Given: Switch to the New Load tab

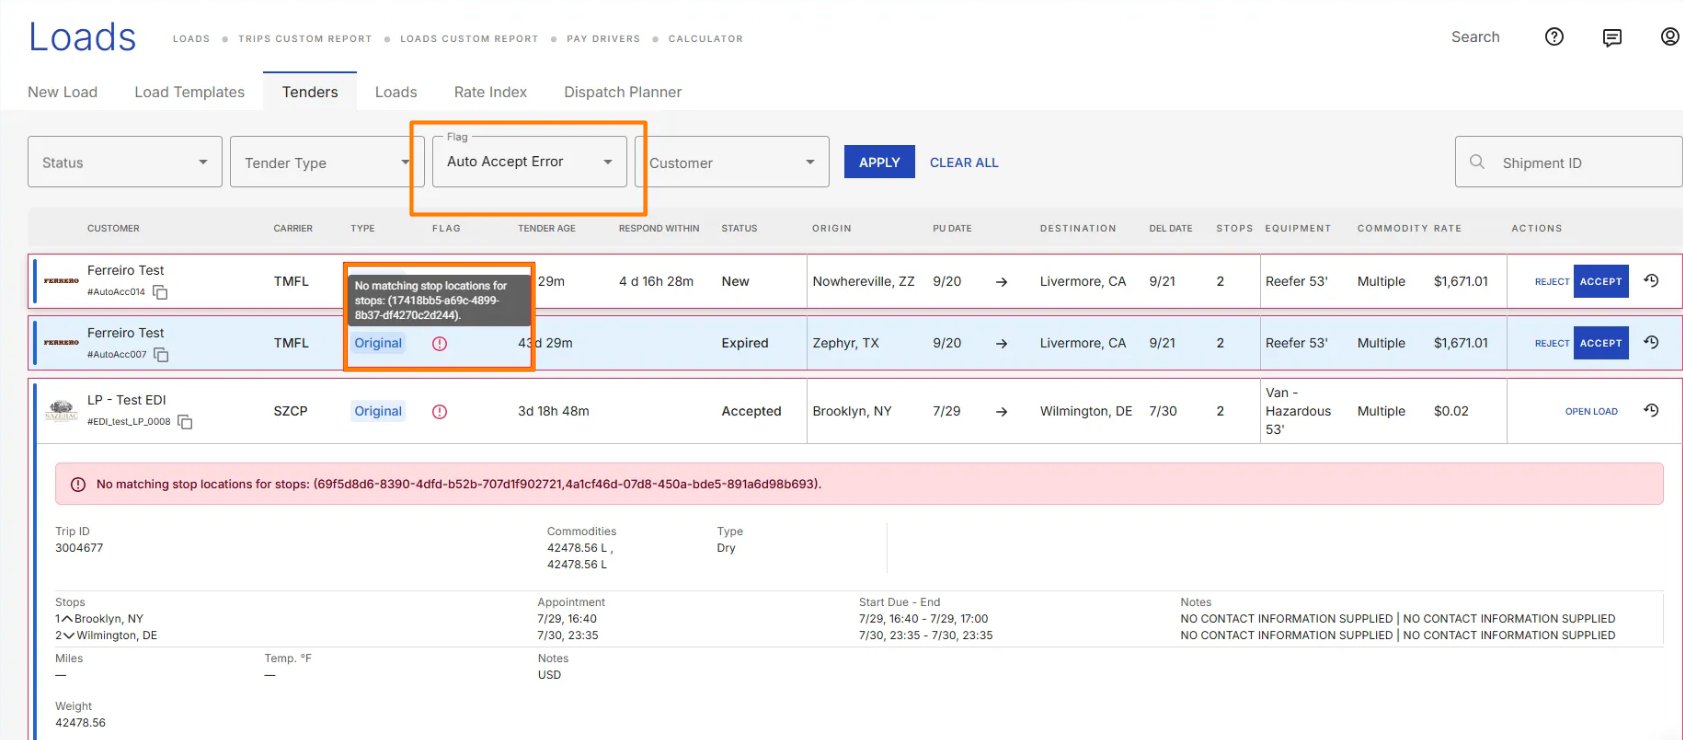Looking at the screenshot, I should click(63, 92).
